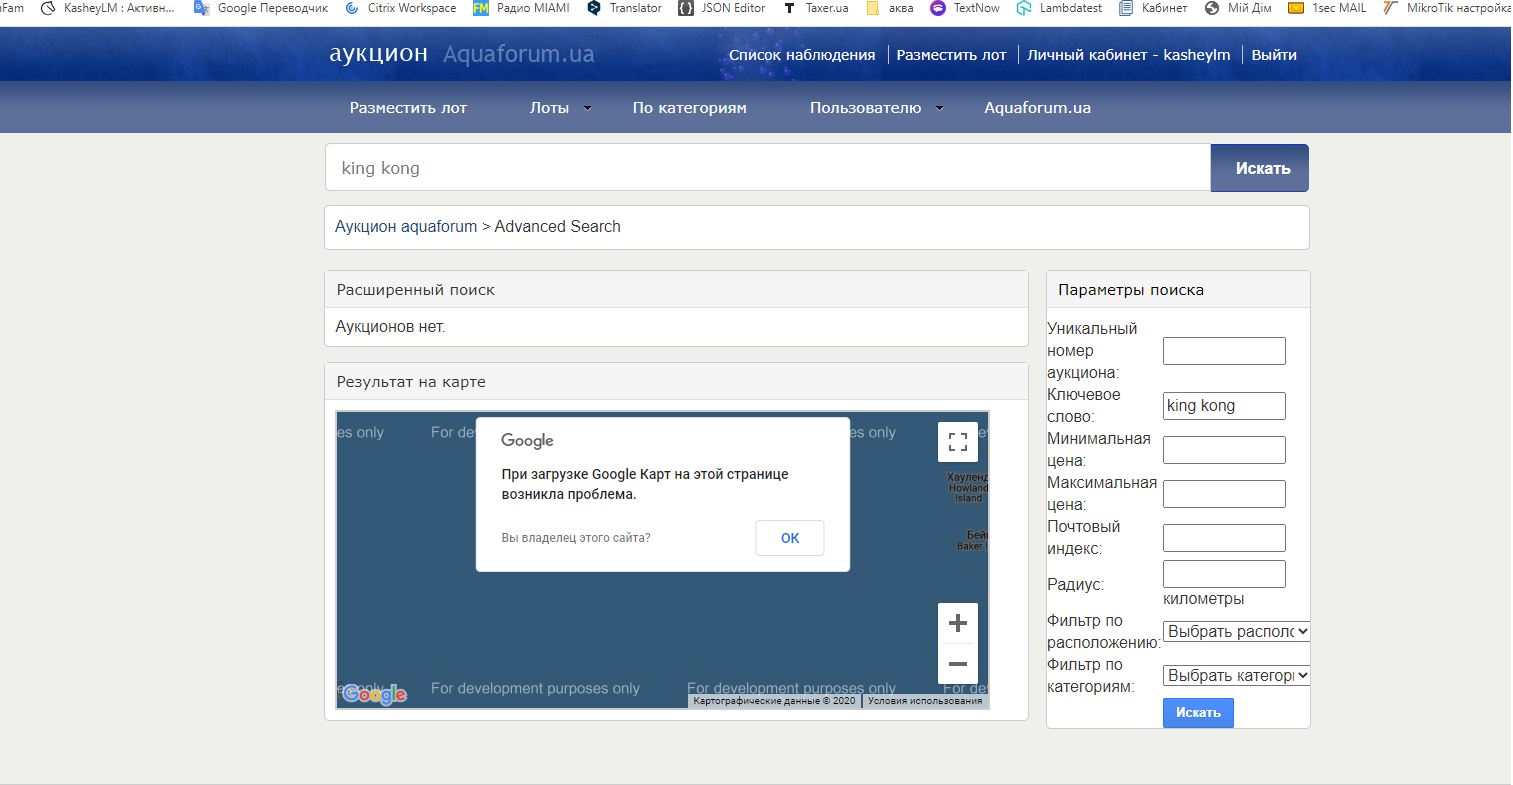Open the Радио MIAMI bookmark
The image size is (1513, 785).
[521, 8]
